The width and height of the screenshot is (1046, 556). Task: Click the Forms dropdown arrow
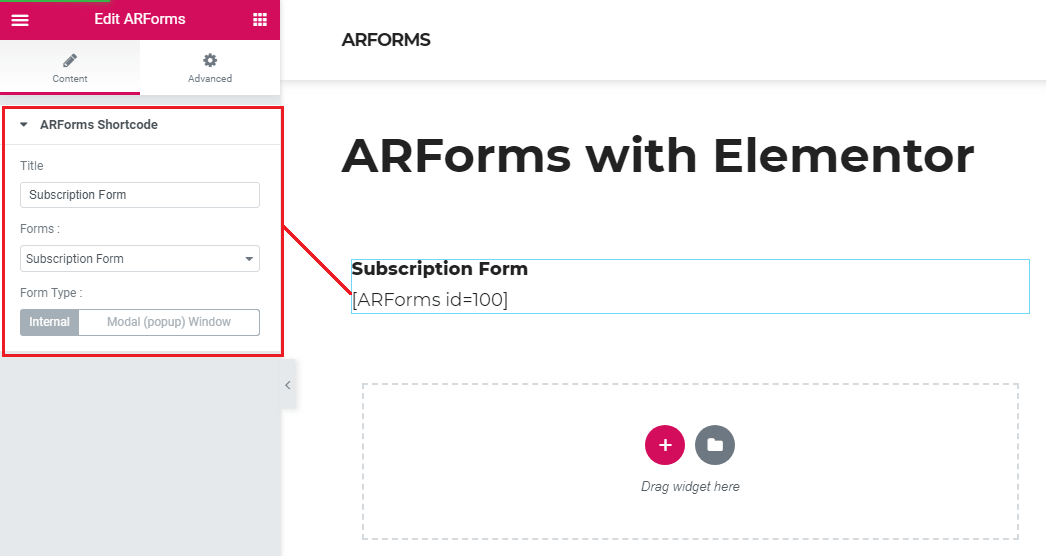tap(249, 259)
